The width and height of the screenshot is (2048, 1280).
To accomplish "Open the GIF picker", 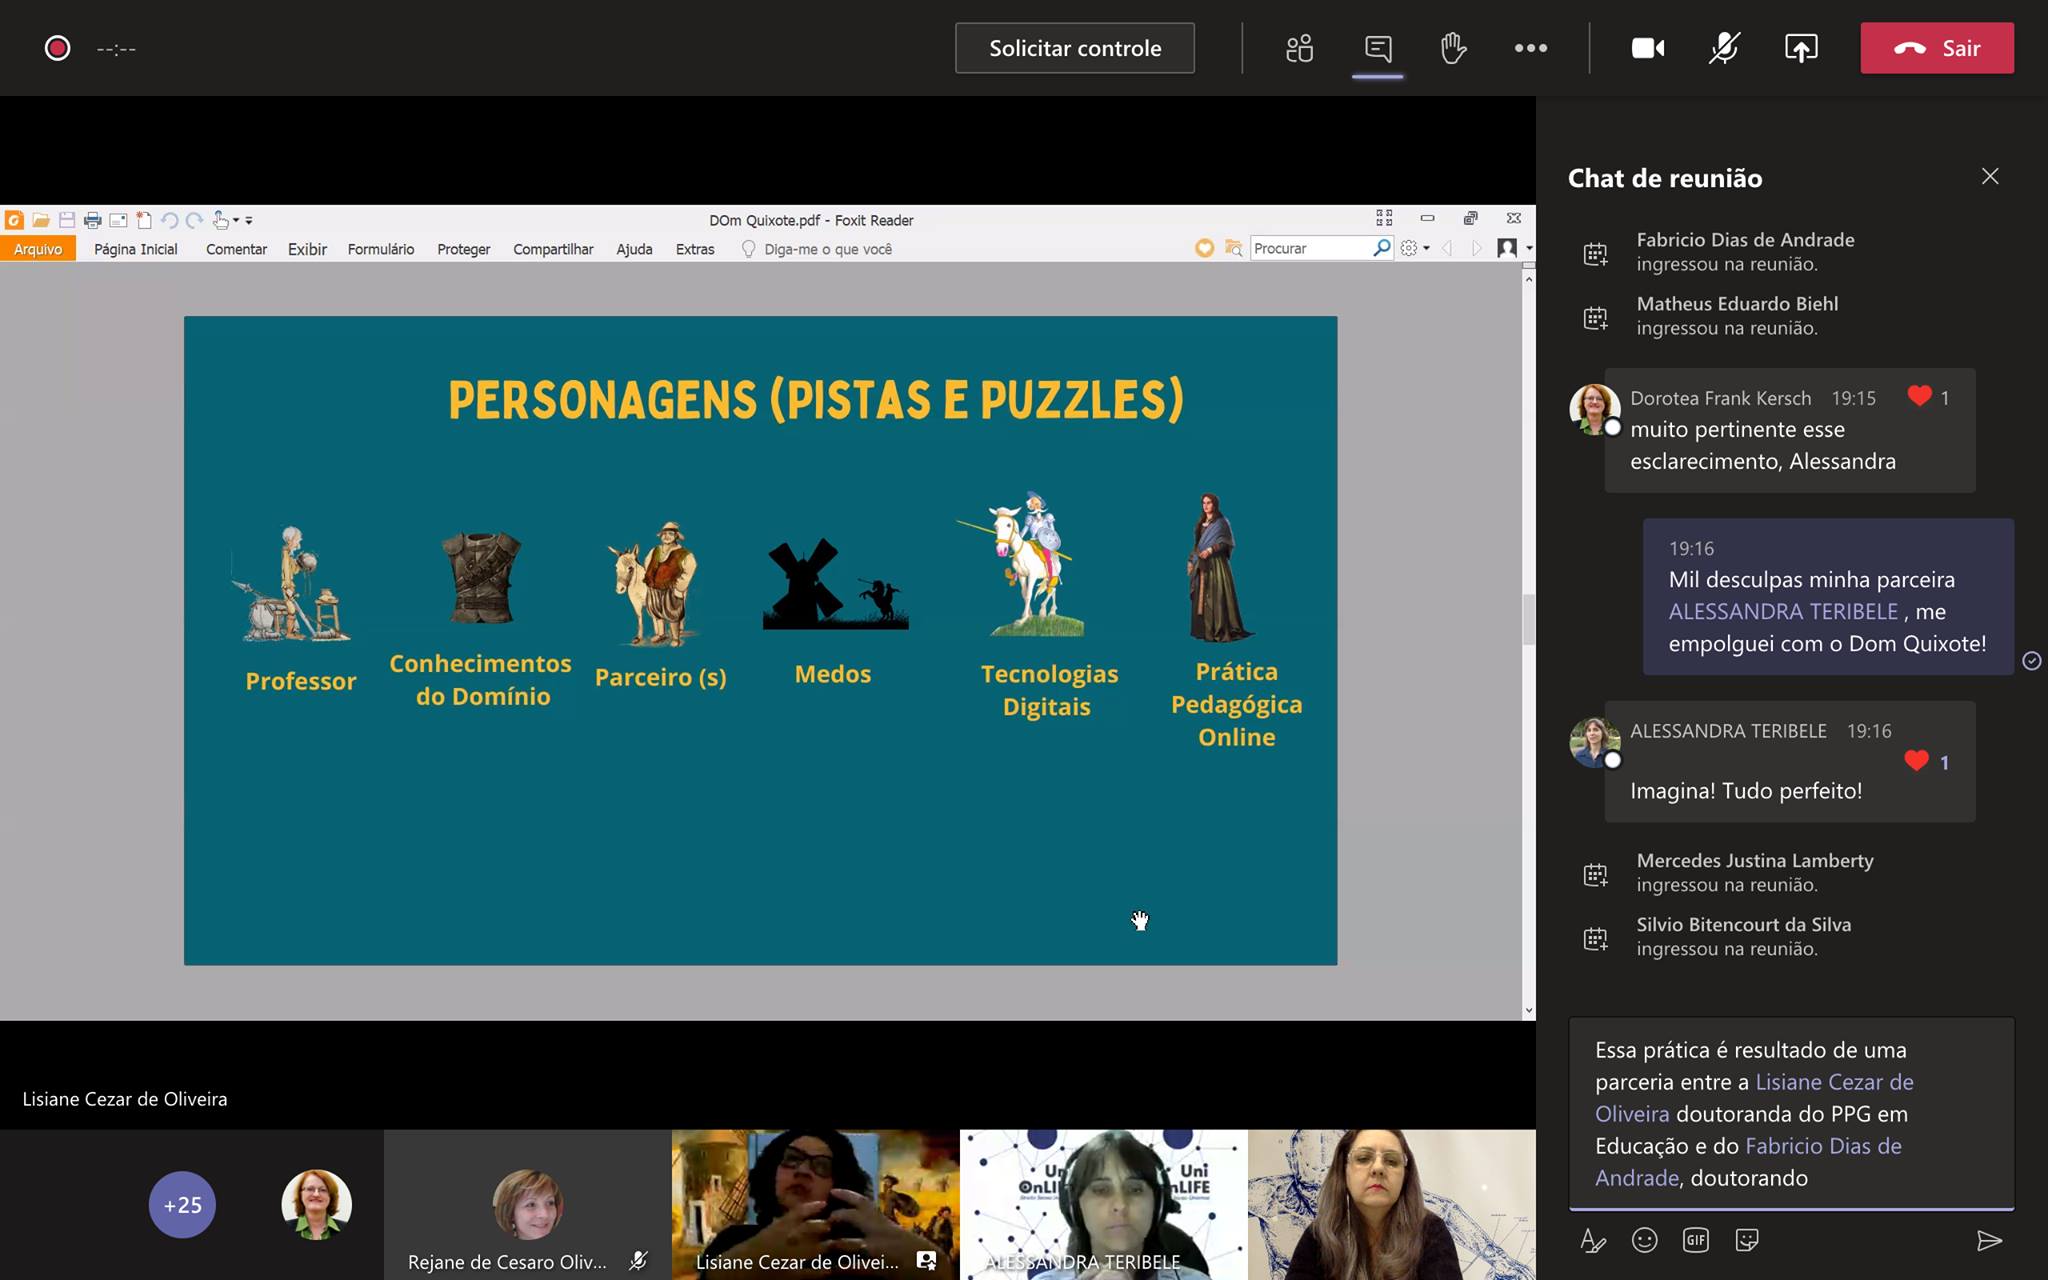I will coord(1696,1241).
